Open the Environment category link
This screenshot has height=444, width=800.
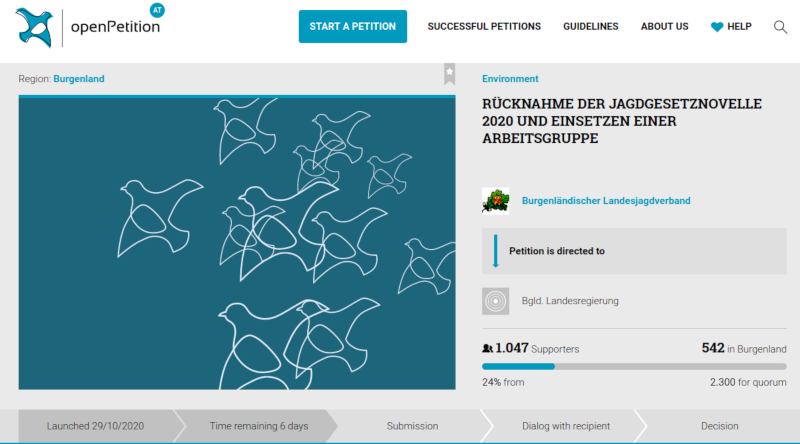coord(510,79)
